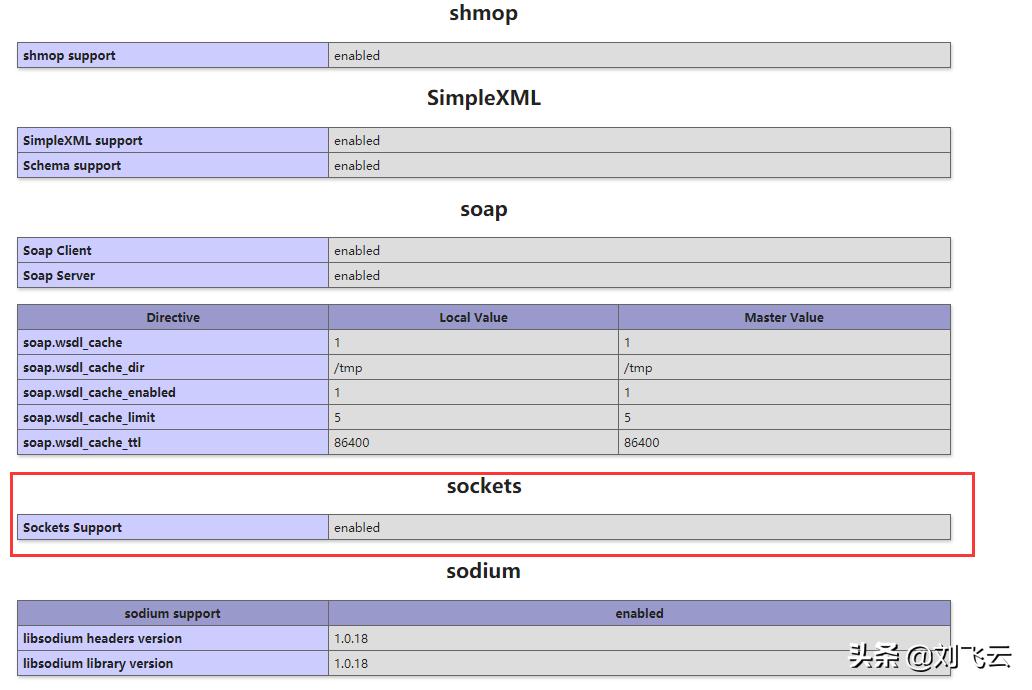Click the "sockets" section heading
The width and height of the screenshot is (1032, 690).
(484, 486)
